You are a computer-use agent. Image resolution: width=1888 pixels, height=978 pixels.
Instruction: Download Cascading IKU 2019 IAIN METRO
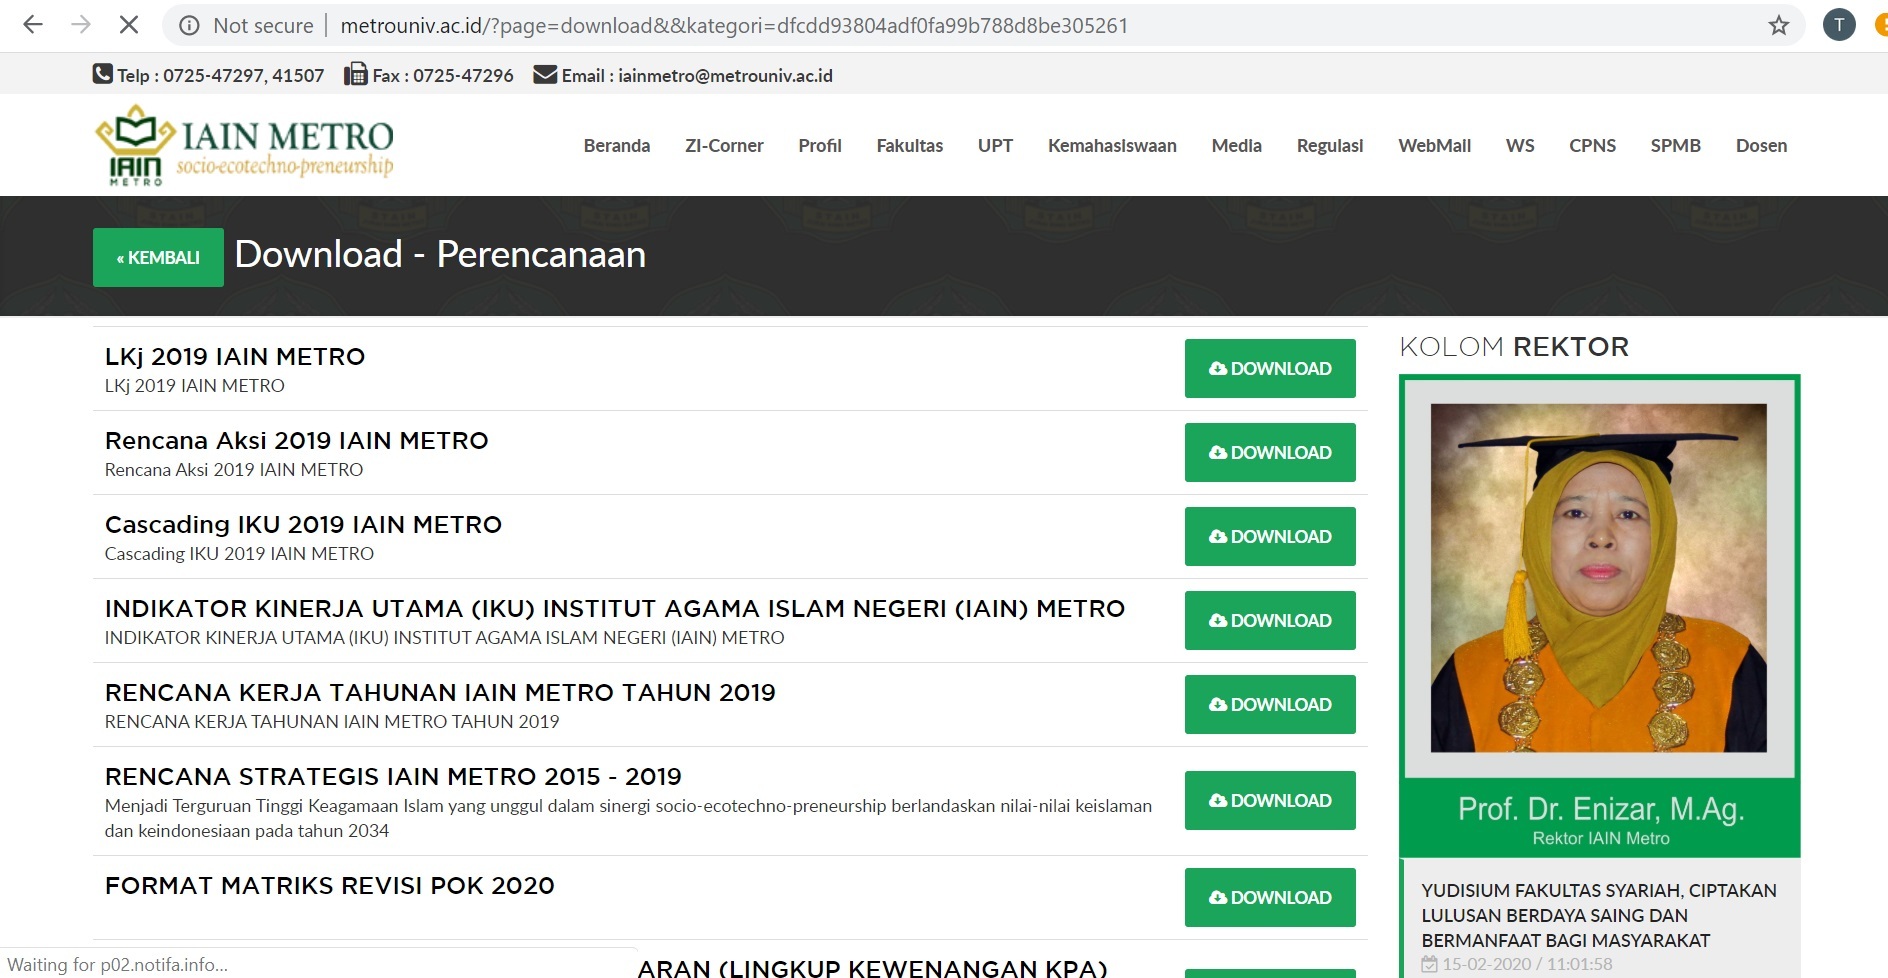pos(1270,536)
